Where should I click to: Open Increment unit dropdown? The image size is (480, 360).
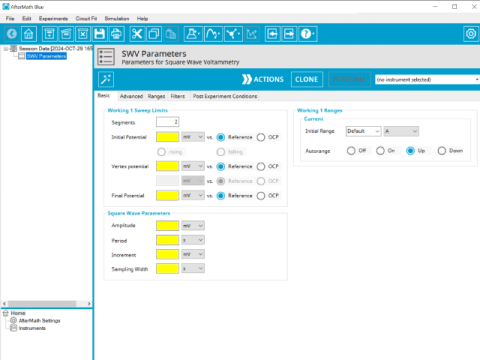(x=193, y=254)
